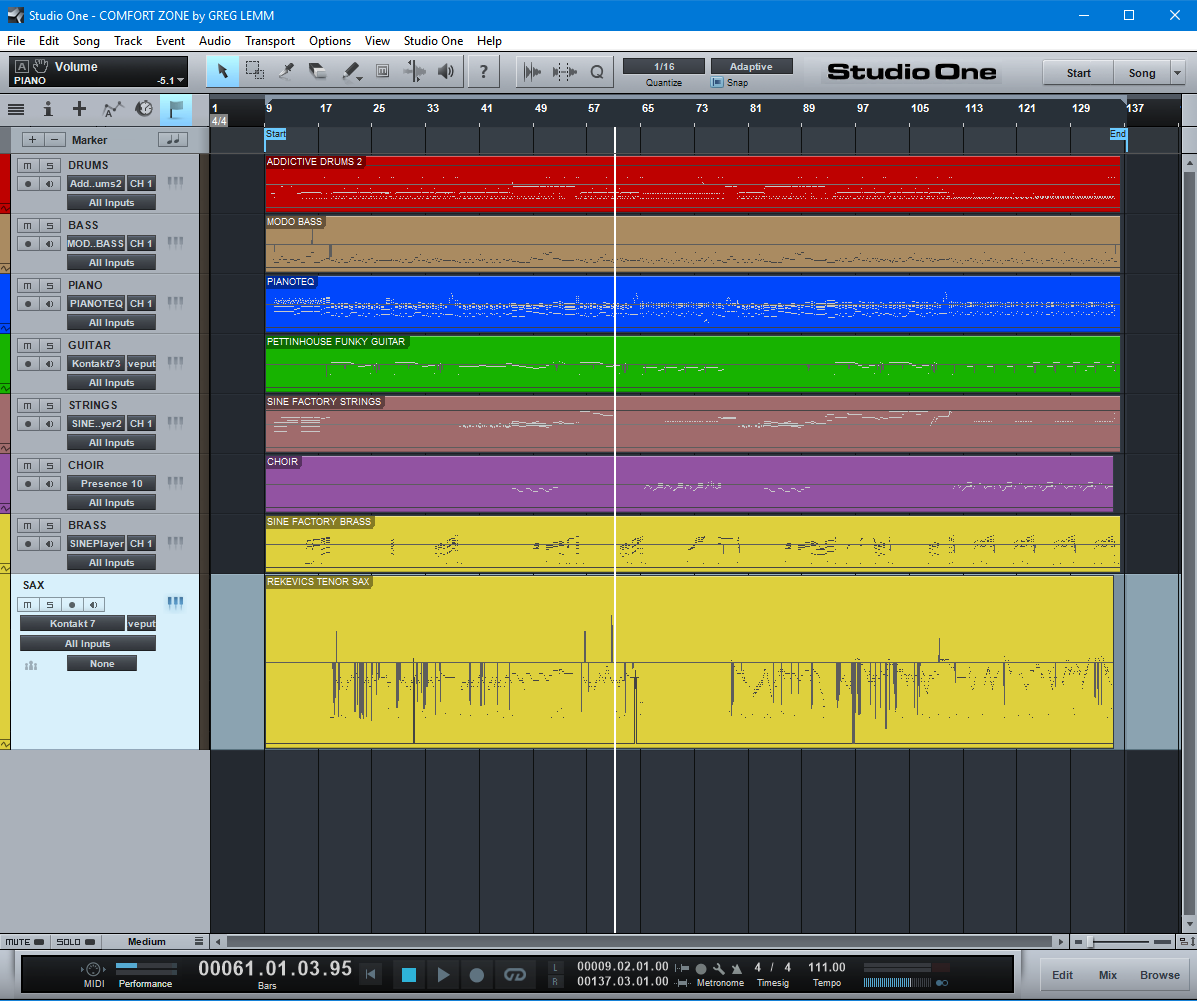The width and height of the screenshot is (1197, 1001).
Task: Select the Listen speaker tool
Action: (x=447, y=72)
